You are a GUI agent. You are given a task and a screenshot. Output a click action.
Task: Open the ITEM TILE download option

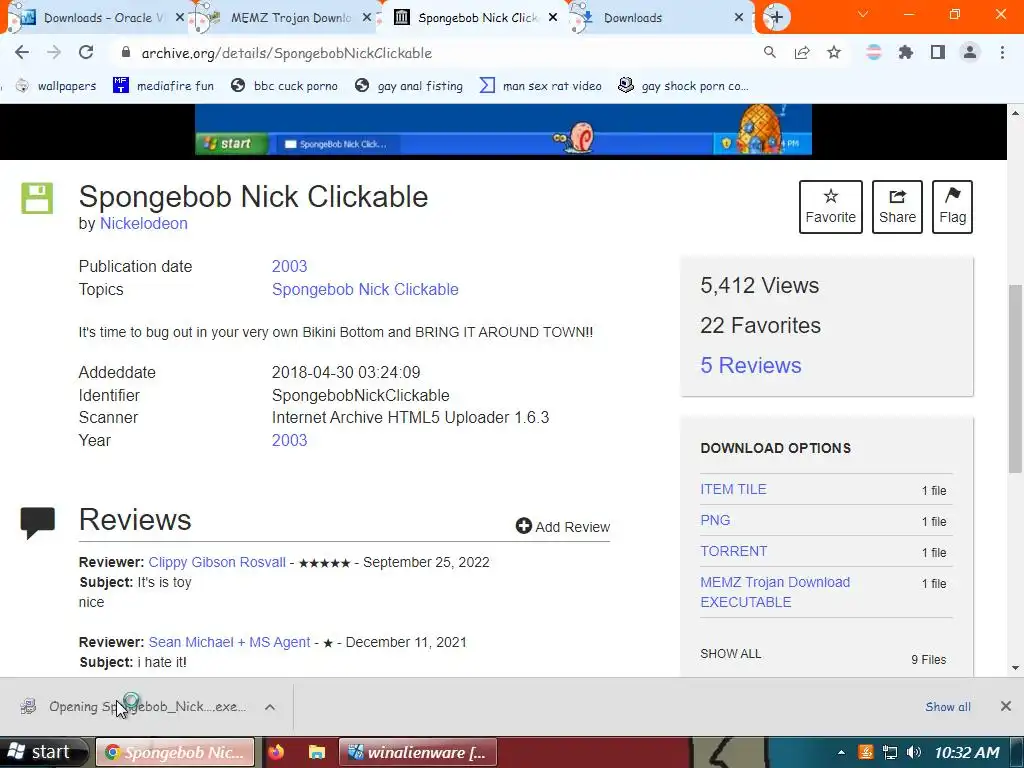(733, 489)
